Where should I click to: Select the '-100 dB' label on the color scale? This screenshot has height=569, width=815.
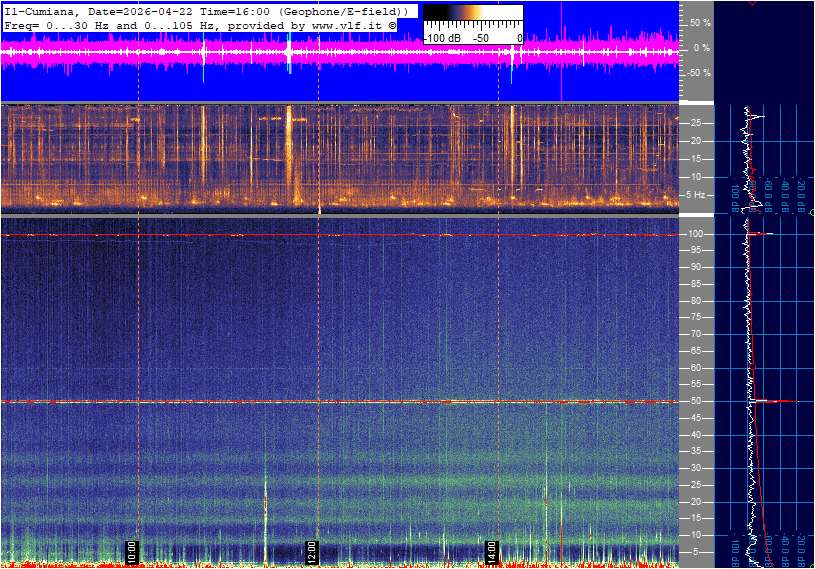click(442, 38)
